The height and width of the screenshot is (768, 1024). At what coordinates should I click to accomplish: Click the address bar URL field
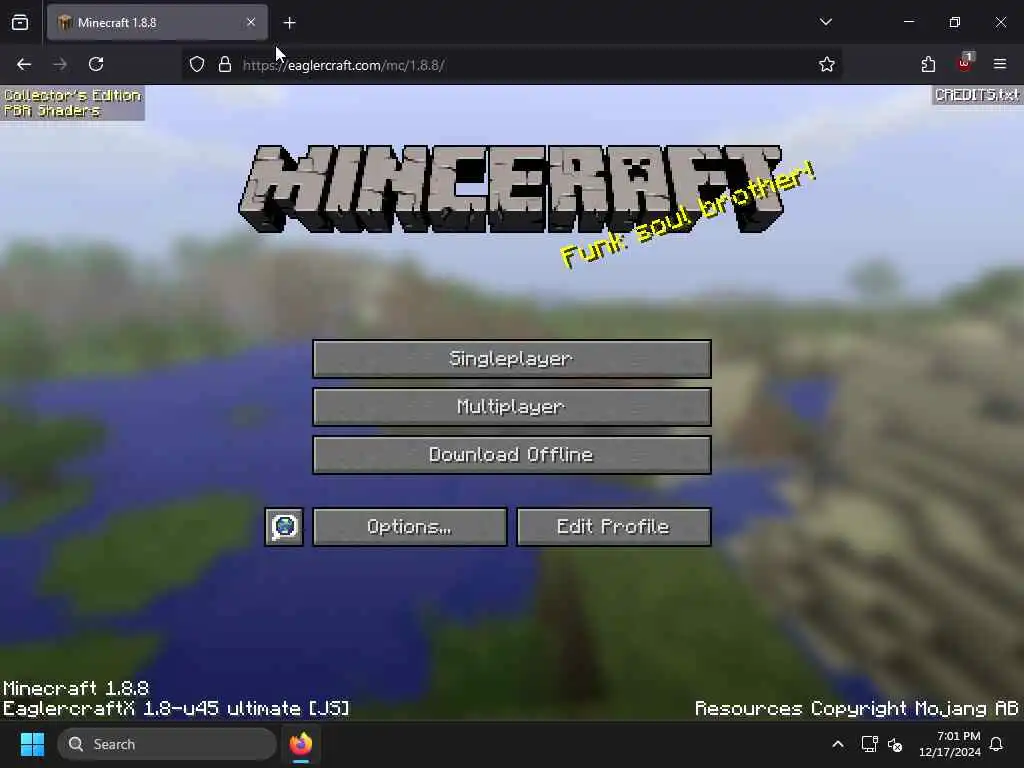coord(511,65)
